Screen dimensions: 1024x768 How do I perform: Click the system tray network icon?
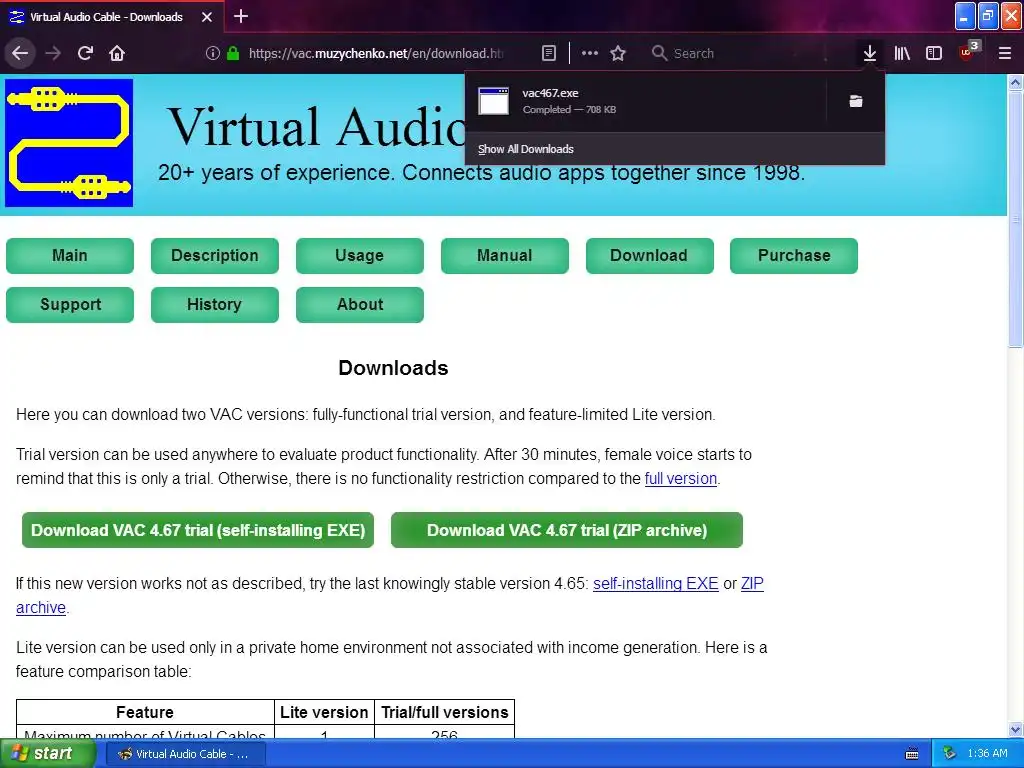tap(949, 754)
